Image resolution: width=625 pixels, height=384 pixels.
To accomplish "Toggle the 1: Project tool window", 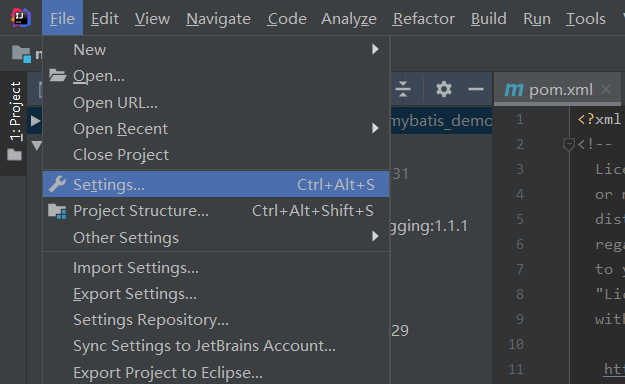I will [x=15, y=111].
